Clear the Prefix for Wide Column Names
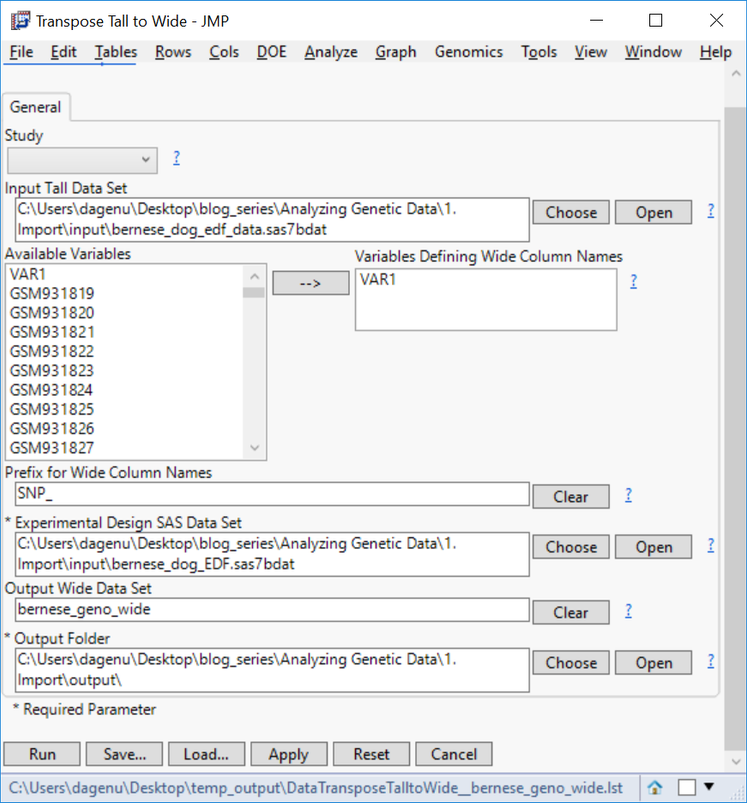This screenshot has height=803, width=747. [x=571, y=496]
